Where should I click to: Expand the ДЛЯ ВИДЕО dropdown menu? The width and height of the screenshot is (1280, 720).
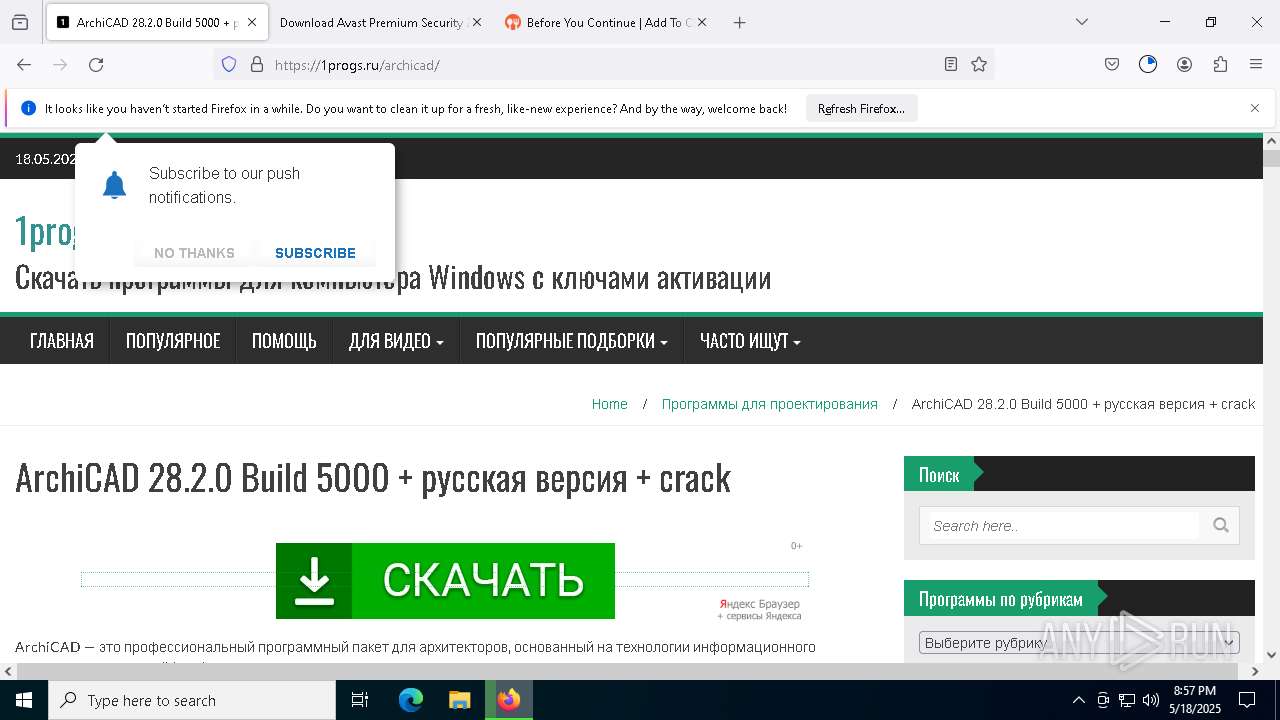pyautogui.click(x=396, y=341)
